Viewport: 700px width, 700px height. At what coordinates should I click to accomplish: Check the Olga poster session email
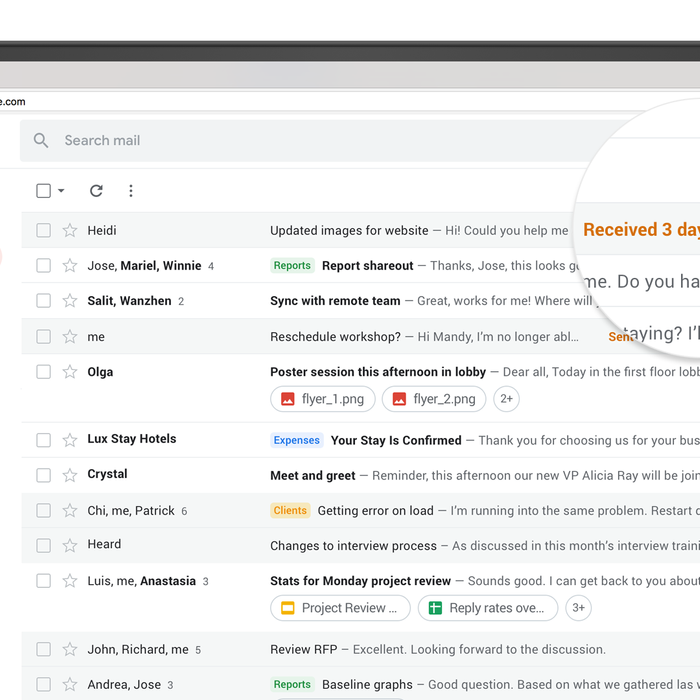[43, 372]
